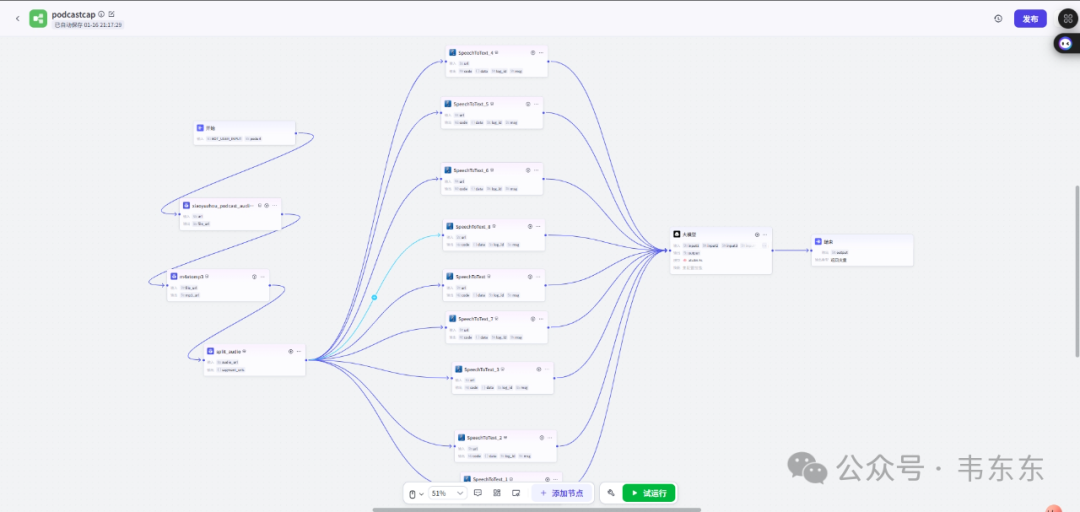Viewport: 1080px width, 512px height.
Task: Open the run history clock icon
Action: pyautogui.click(x=998, y=19)
